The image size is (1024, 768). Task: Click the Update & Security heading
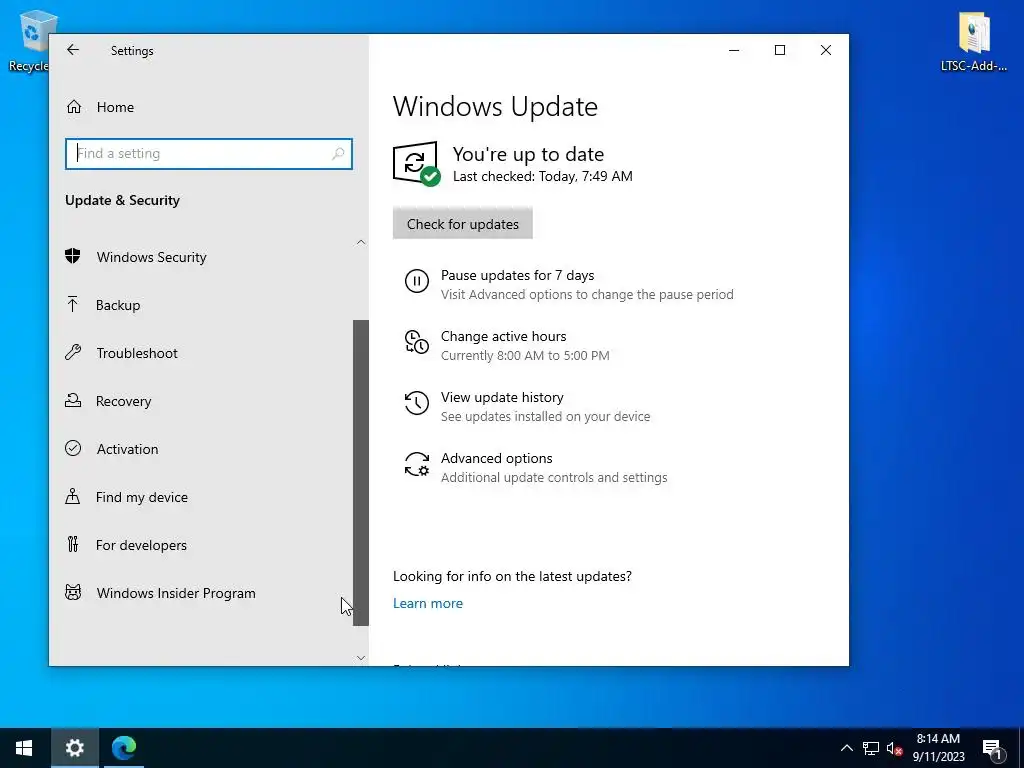pos(122,200)
